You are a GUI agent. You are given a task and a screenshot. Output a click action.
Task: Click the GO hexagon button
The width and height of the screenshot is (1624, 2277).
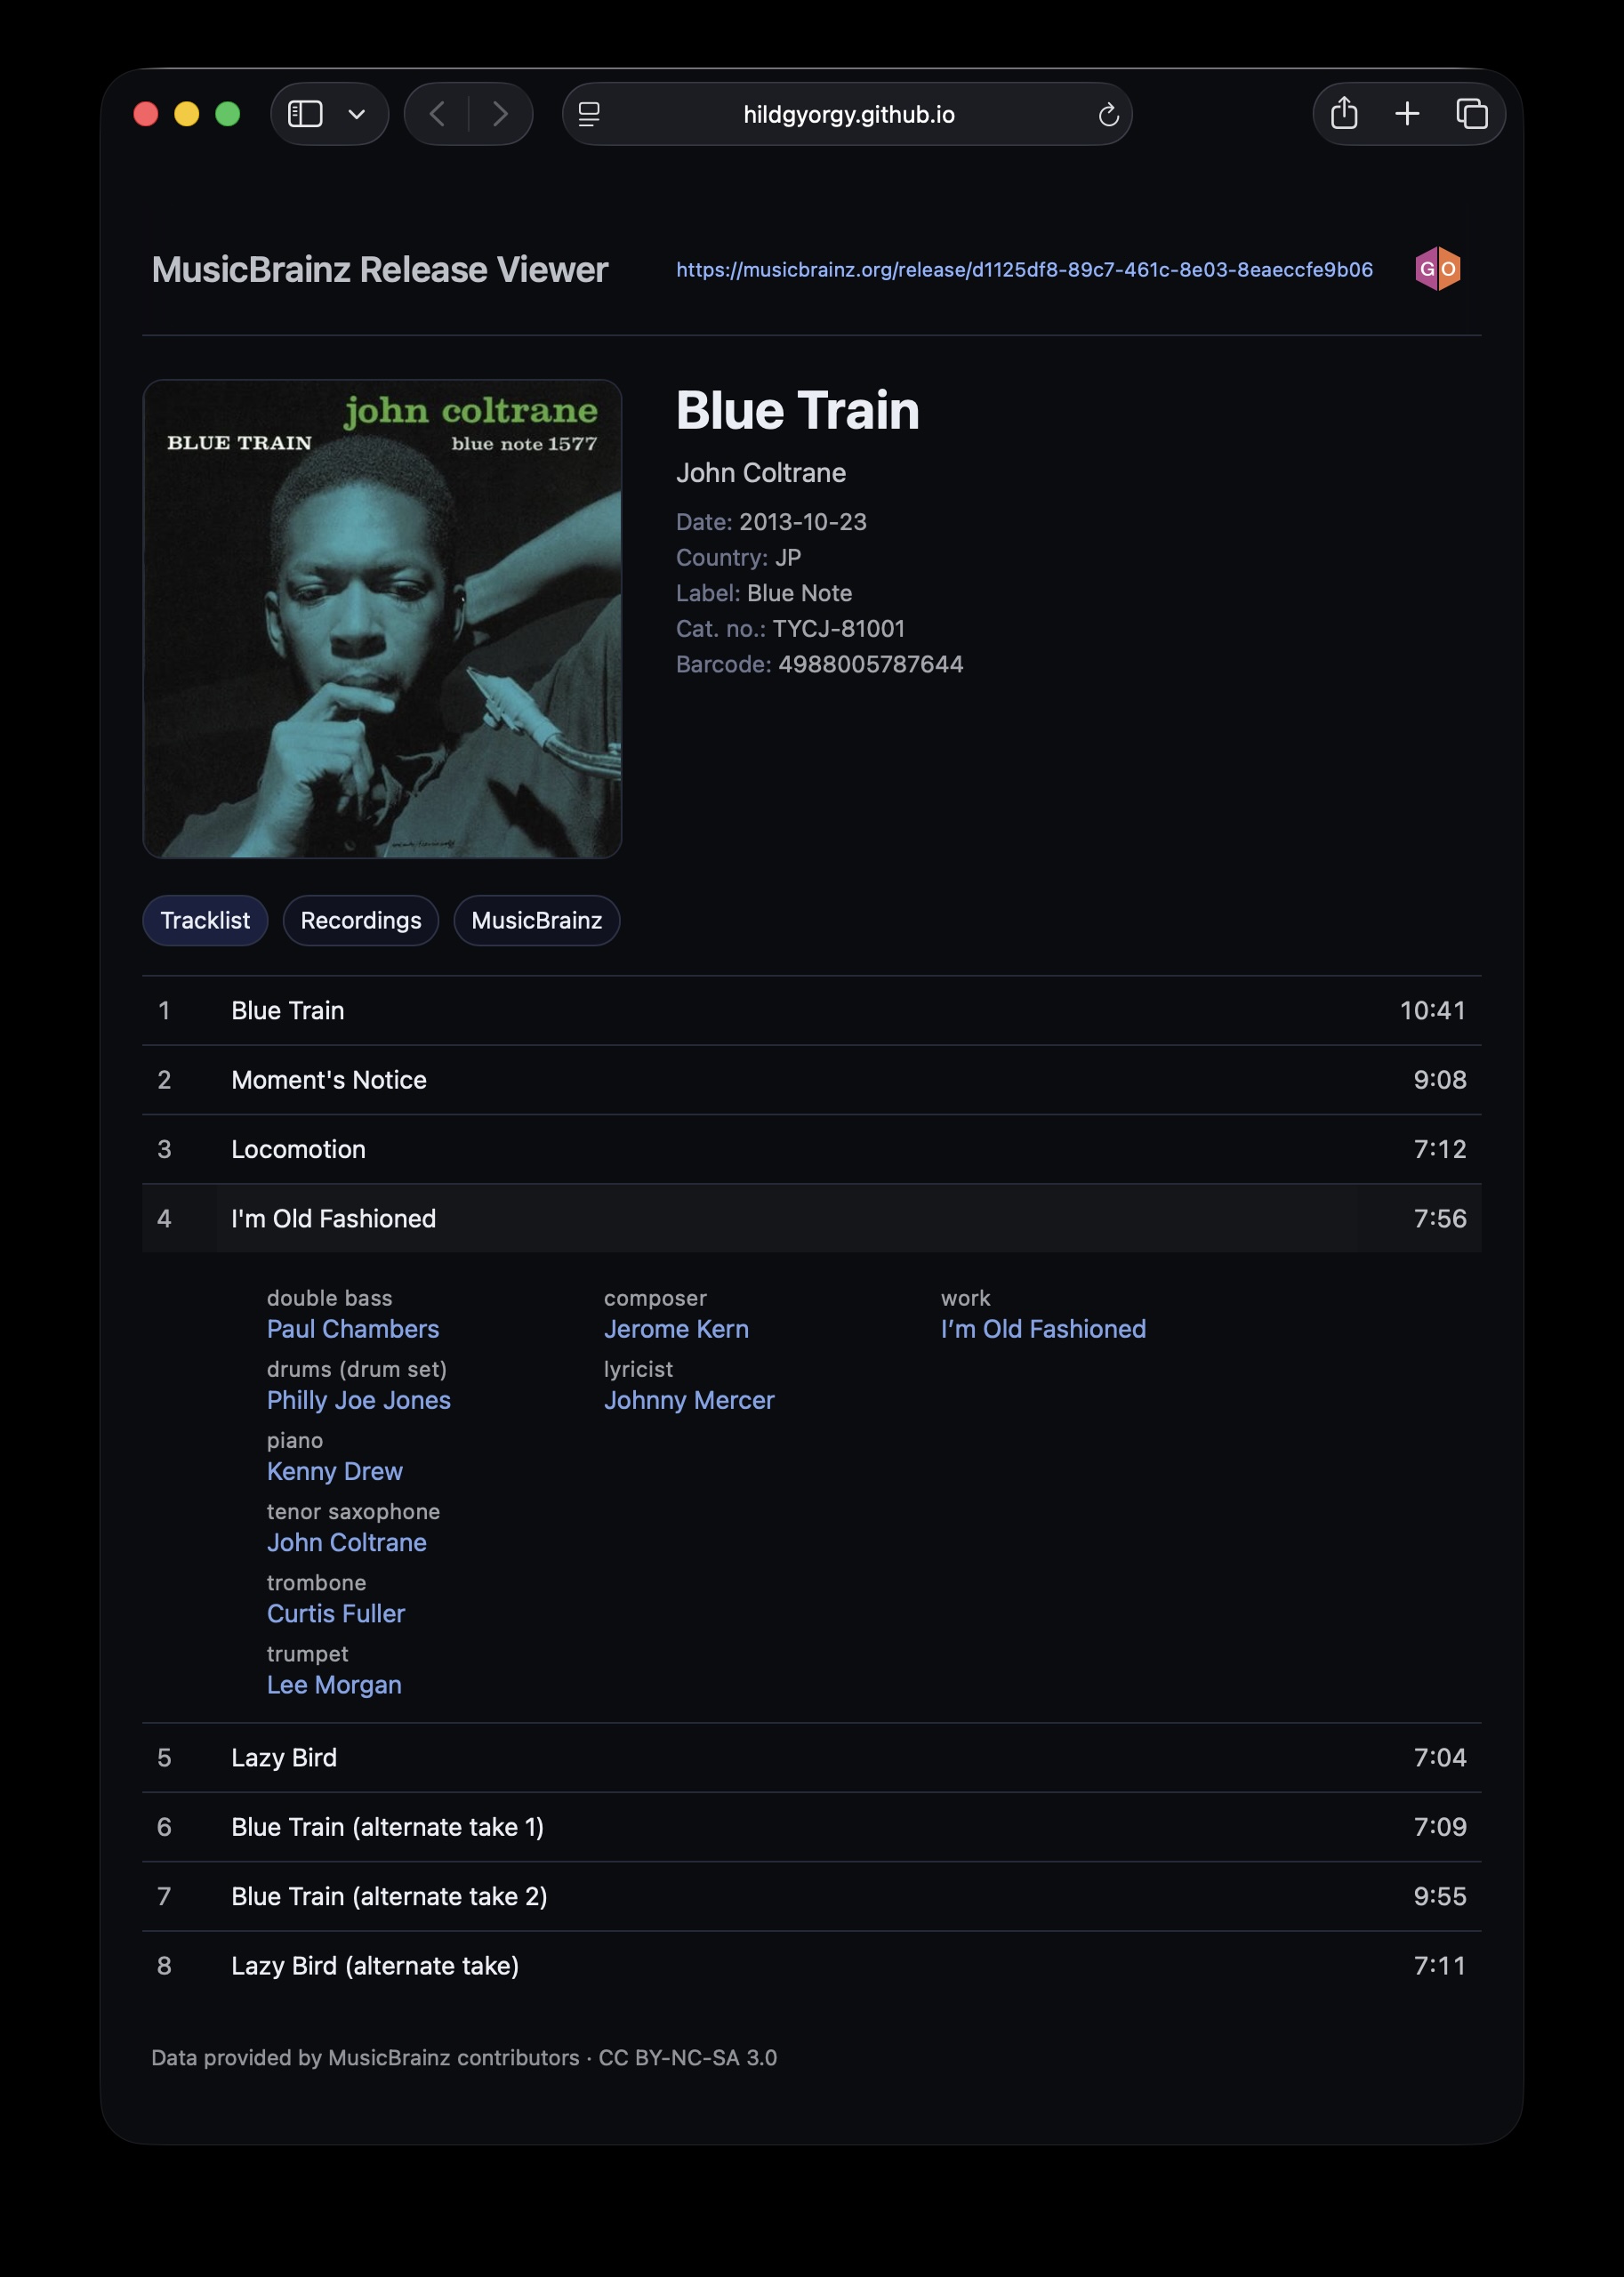[1438, 269]
